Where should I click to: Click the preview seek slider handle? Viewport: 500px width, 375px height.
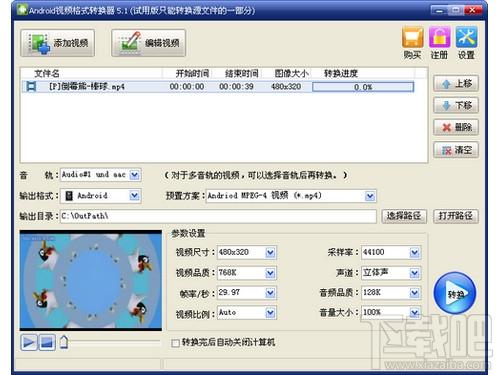[64, 342]
